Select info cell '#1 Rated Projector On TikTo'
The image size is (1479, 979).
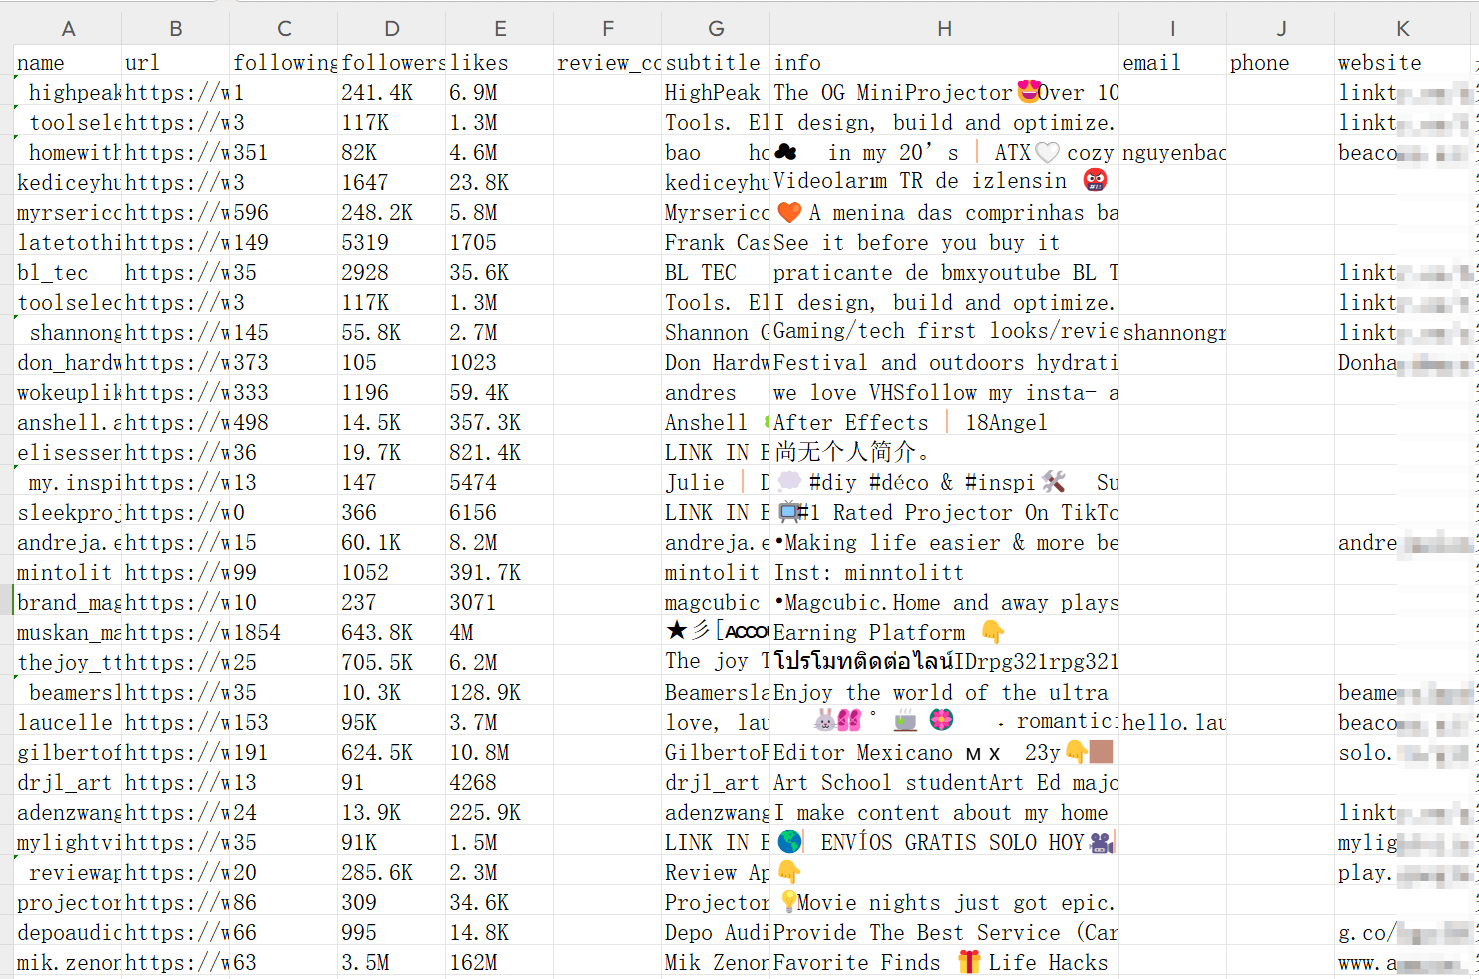click(x=944, y=512)
